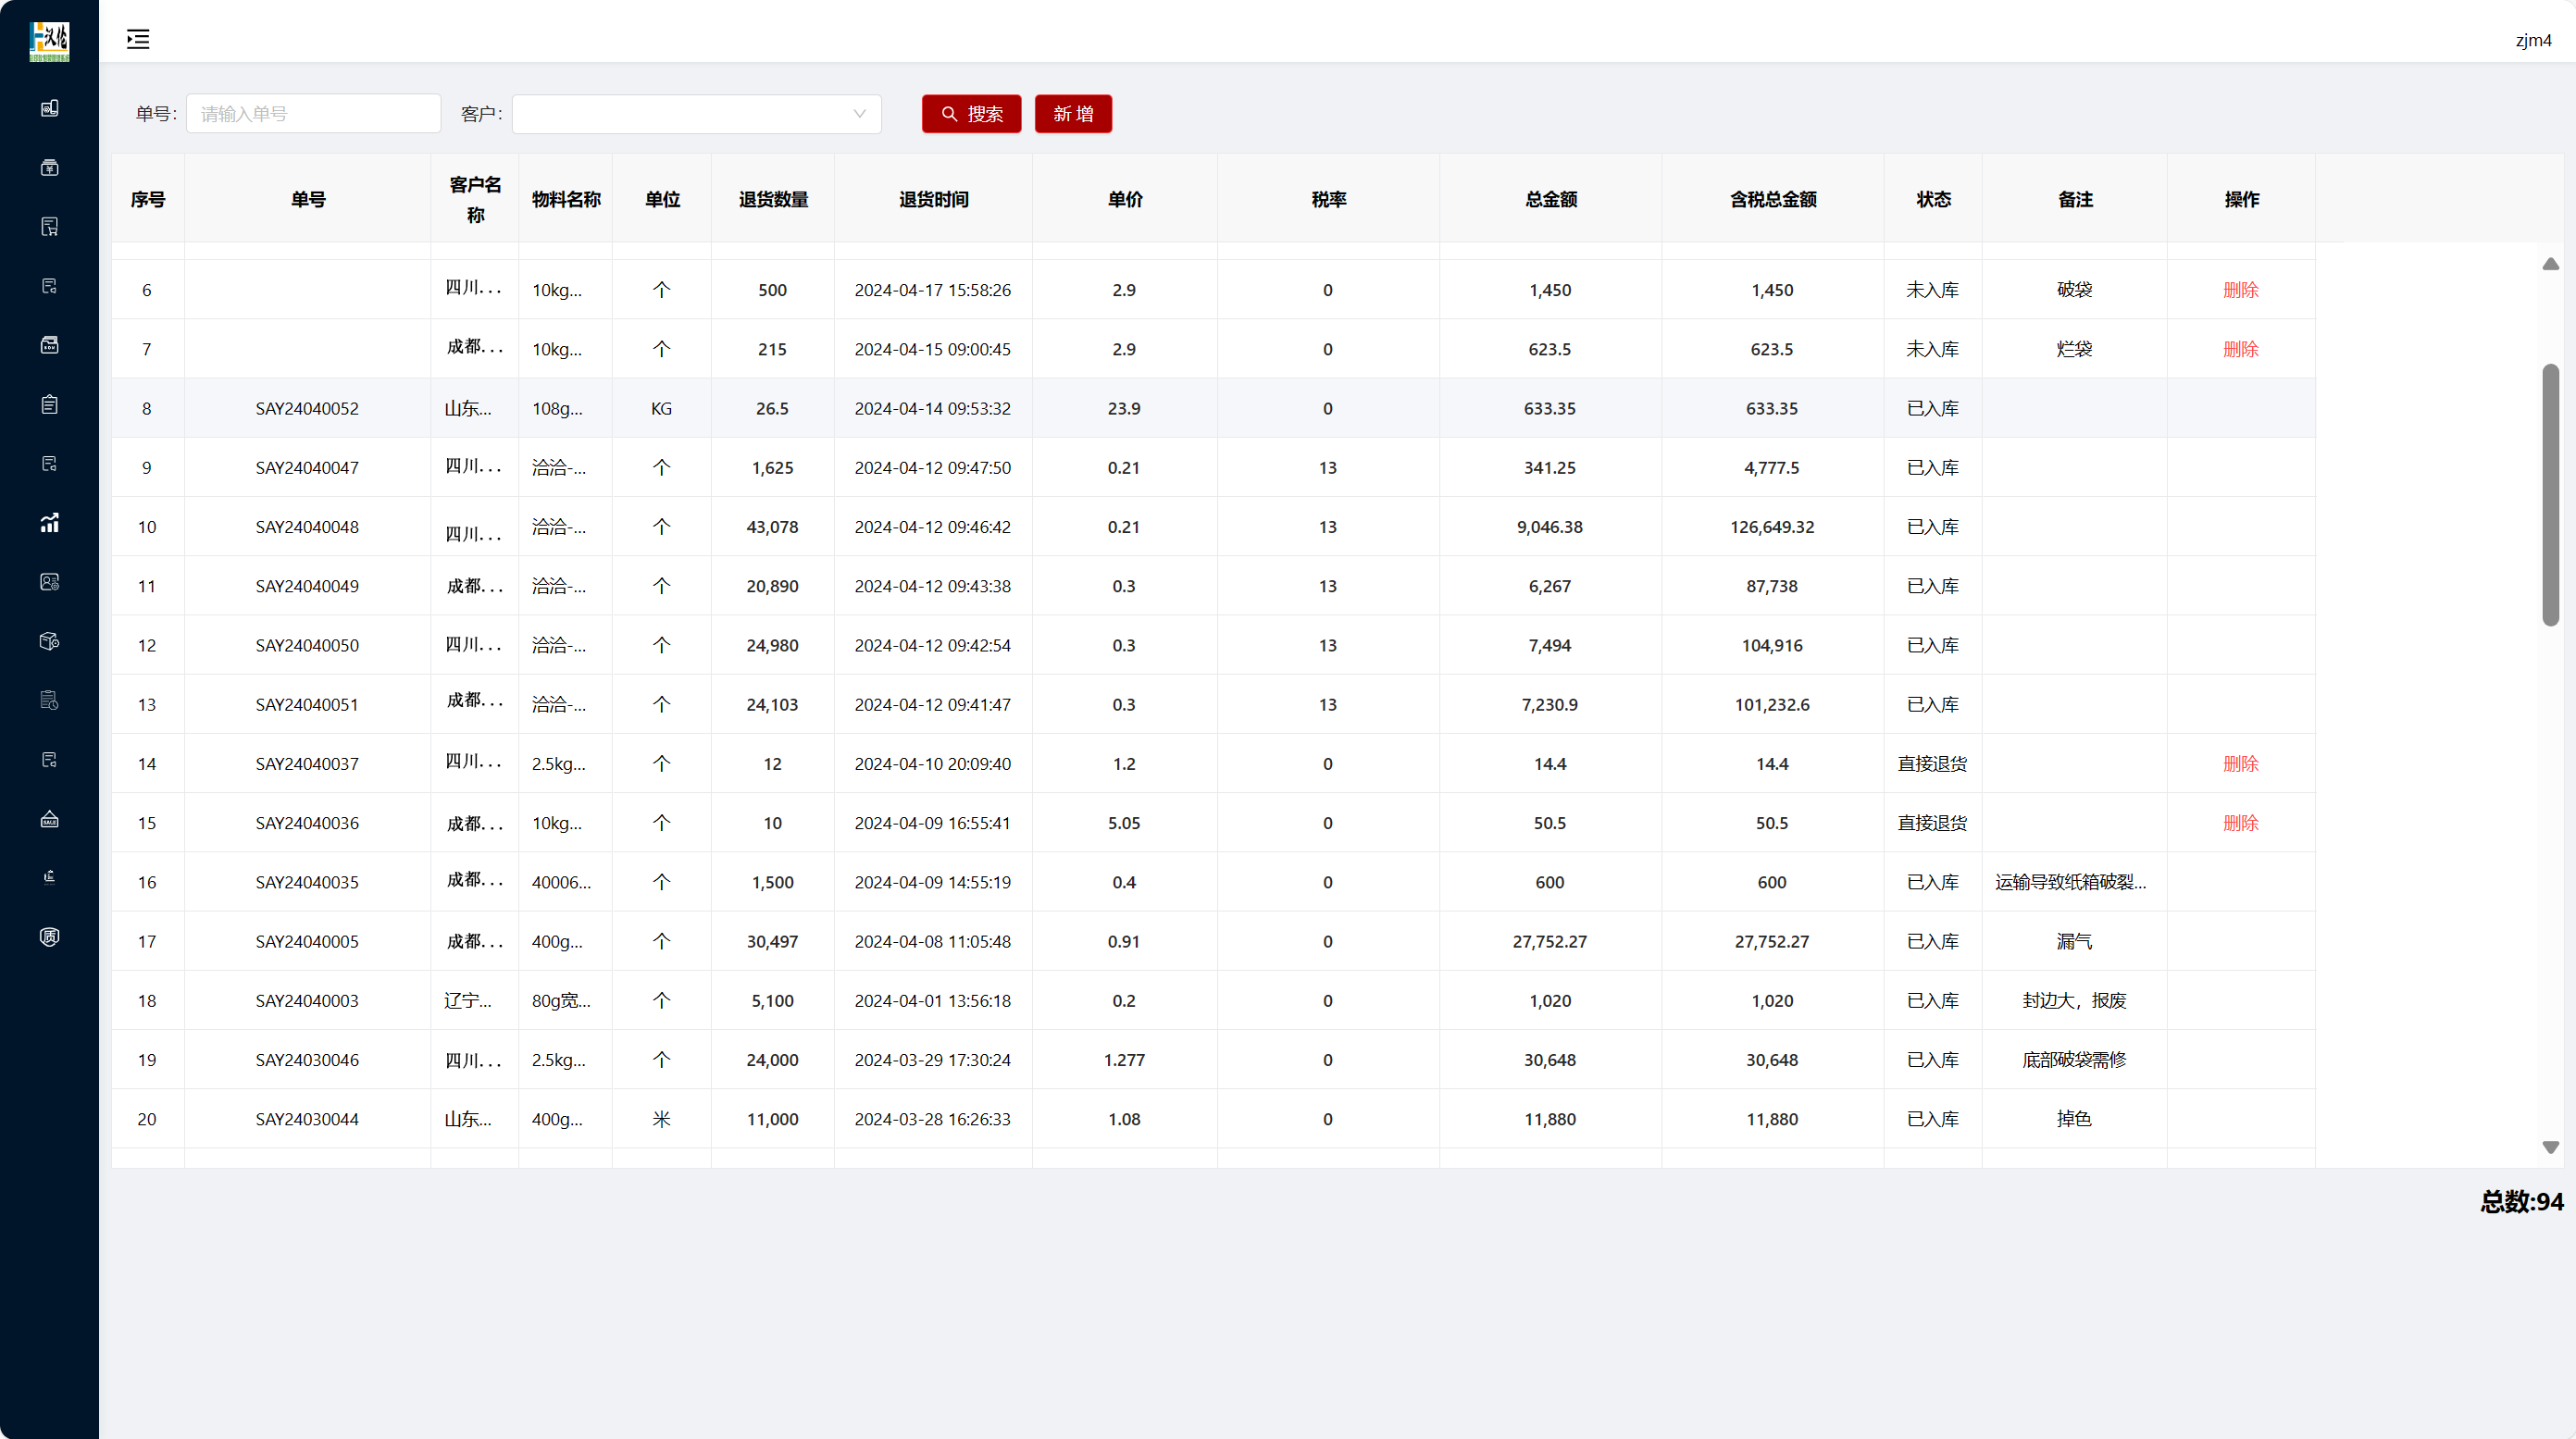Click tax-inclusive total 126,649.32
Image resolution: width=2576 pixels, height=1439 pixels.
[1772, 527]
